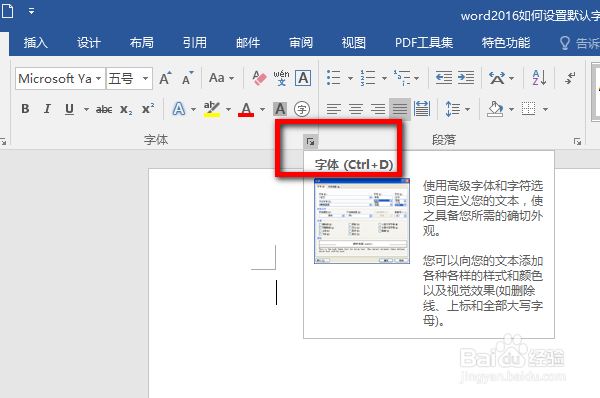600x398 pixels.
Task: Apply yellow text highlight color
Action: point(212,109)
